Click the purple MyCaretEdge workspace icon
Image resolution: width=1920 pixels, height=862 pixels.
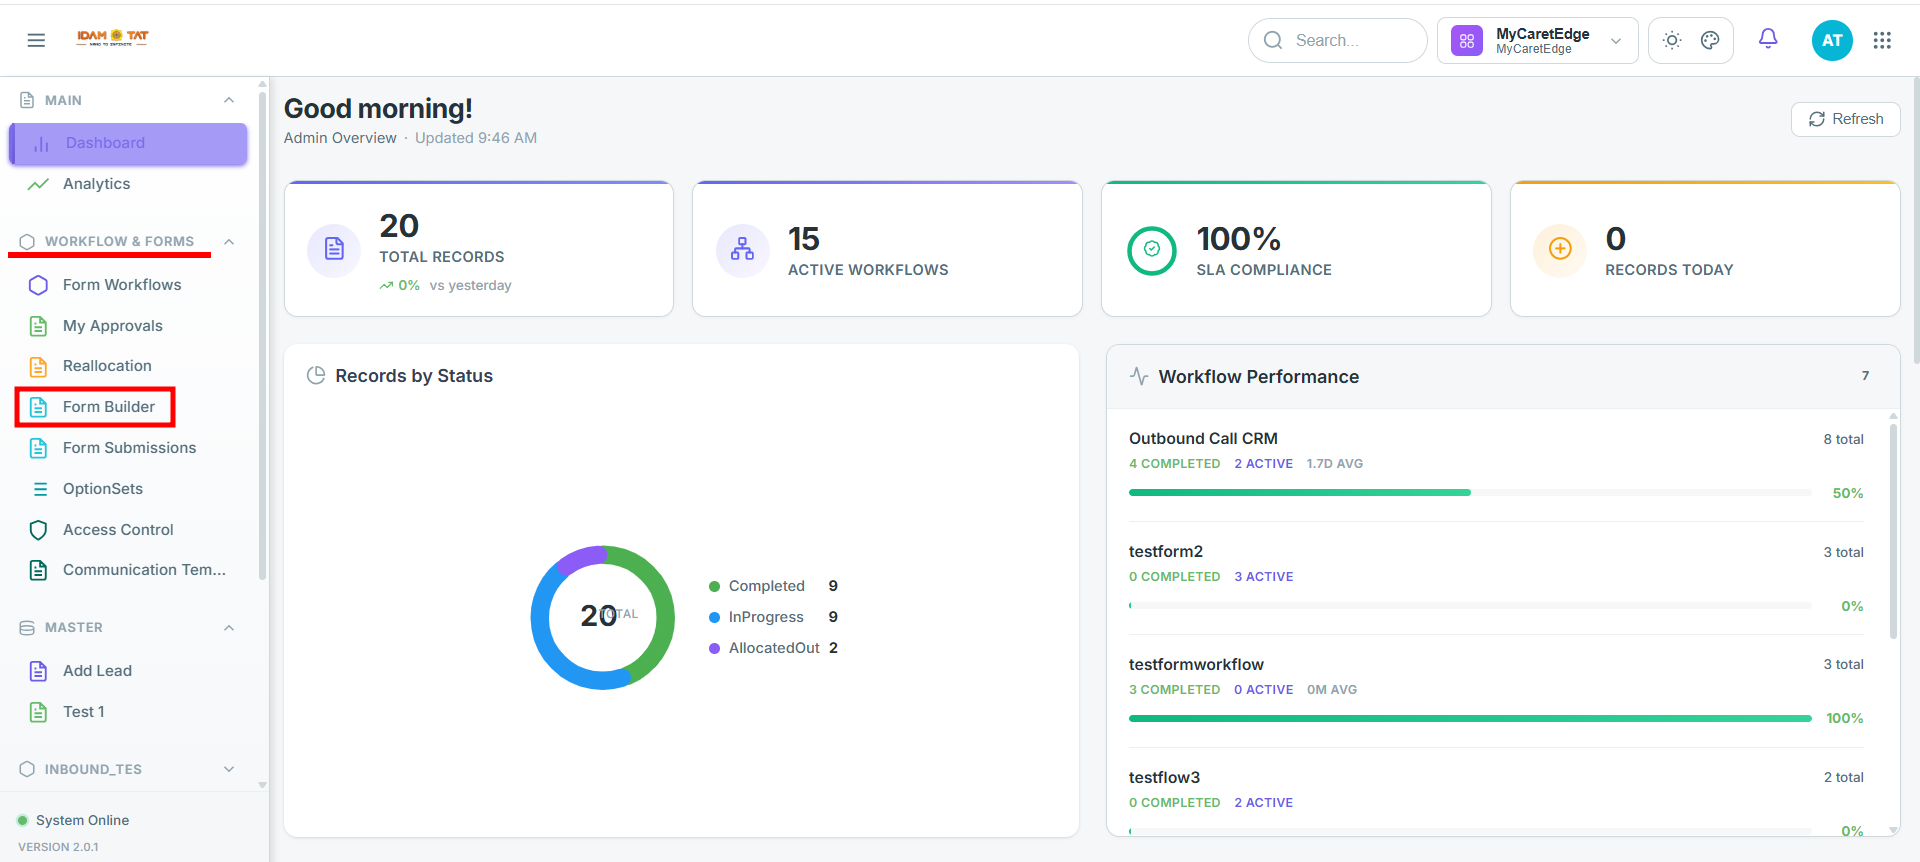coord(1467,41)
